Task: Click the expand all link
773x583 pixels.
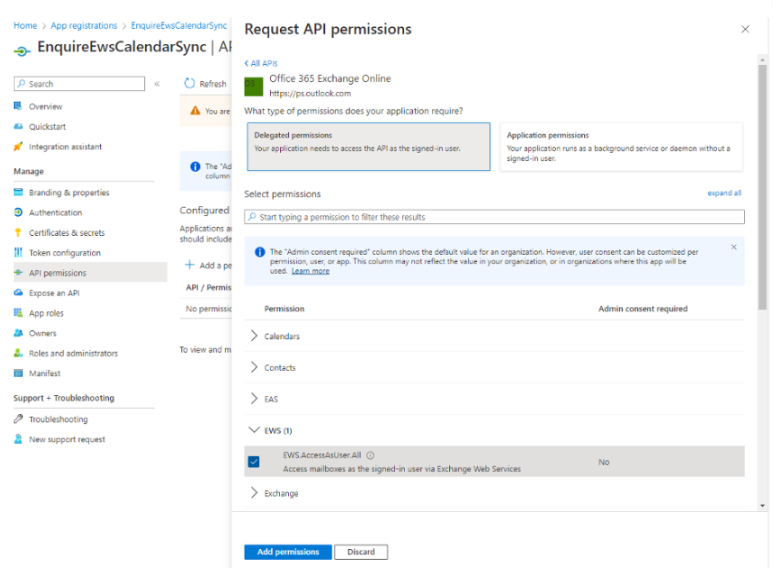Action: [x=724, y=193]
